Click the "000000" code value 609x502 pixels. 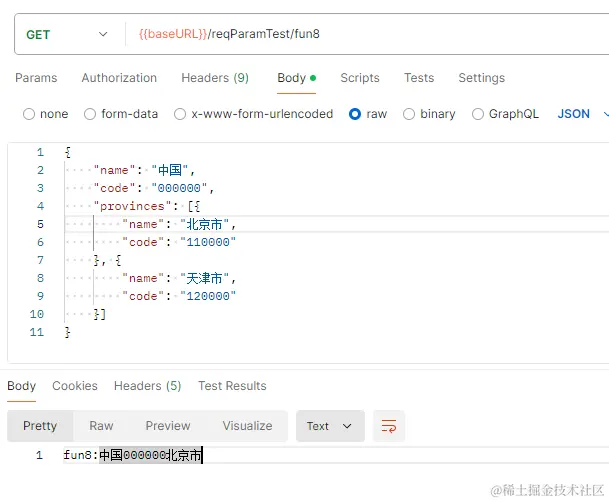click(x=179, y=188)
